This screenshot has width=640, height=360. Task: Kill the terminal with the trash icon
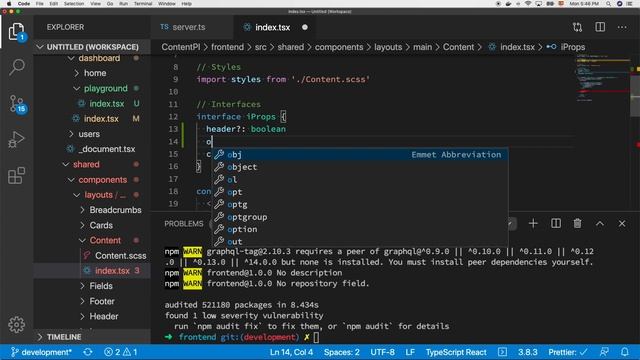pos(577,223)
